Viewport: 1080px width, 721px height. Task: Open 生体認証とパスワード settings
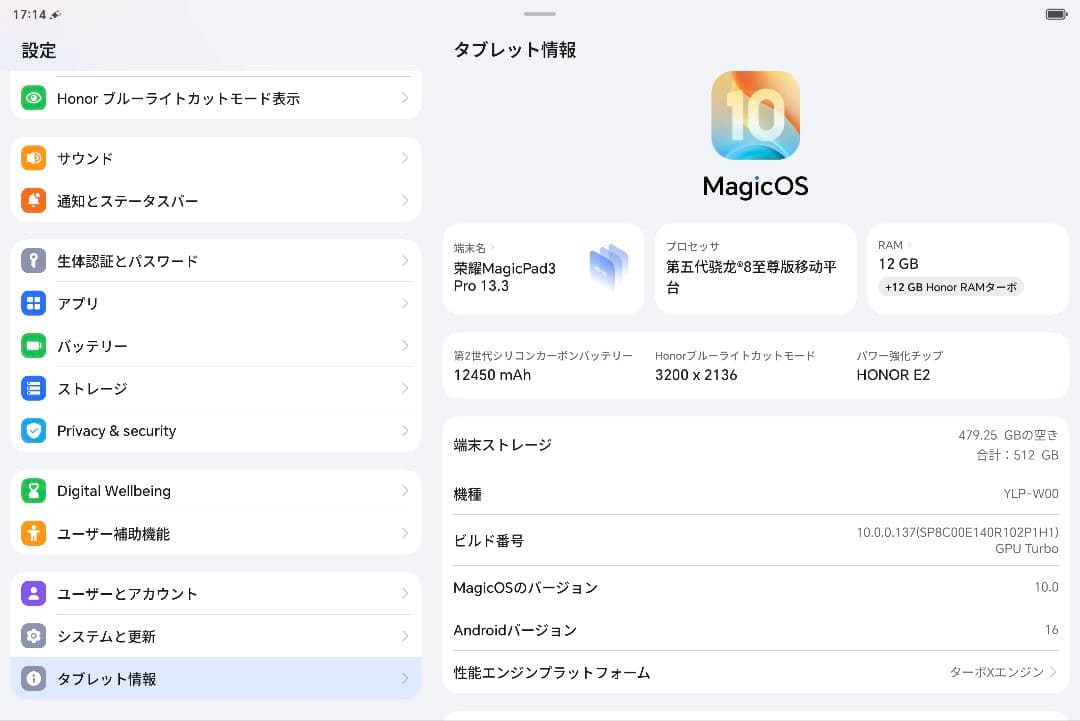pyautogui.click(x=216, y=261)
